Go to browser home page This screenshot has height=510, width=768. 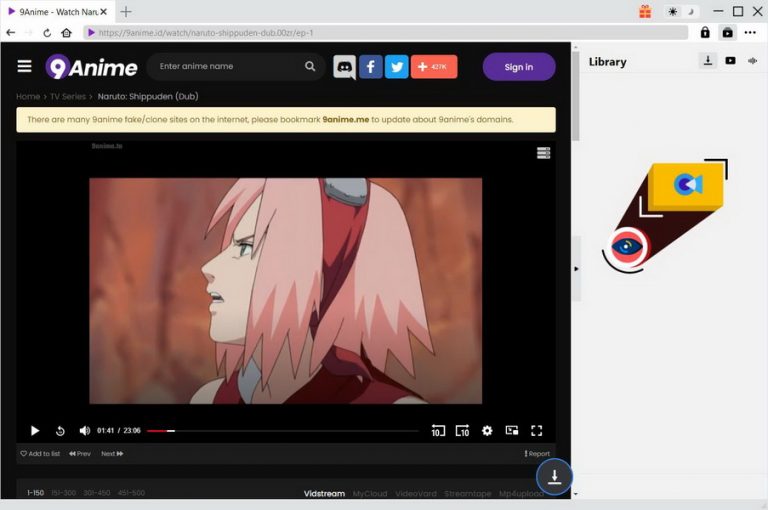(x=67, y=33)
